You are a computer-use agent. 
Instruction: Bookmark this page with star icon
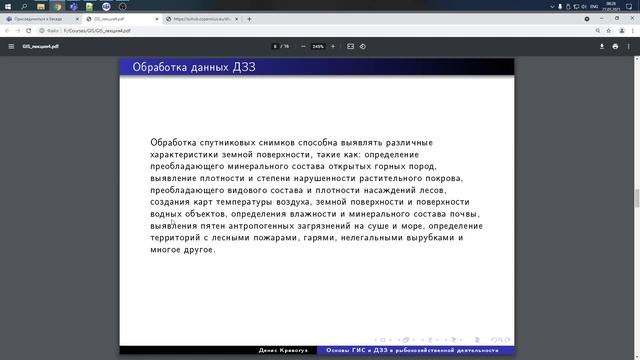609,31
